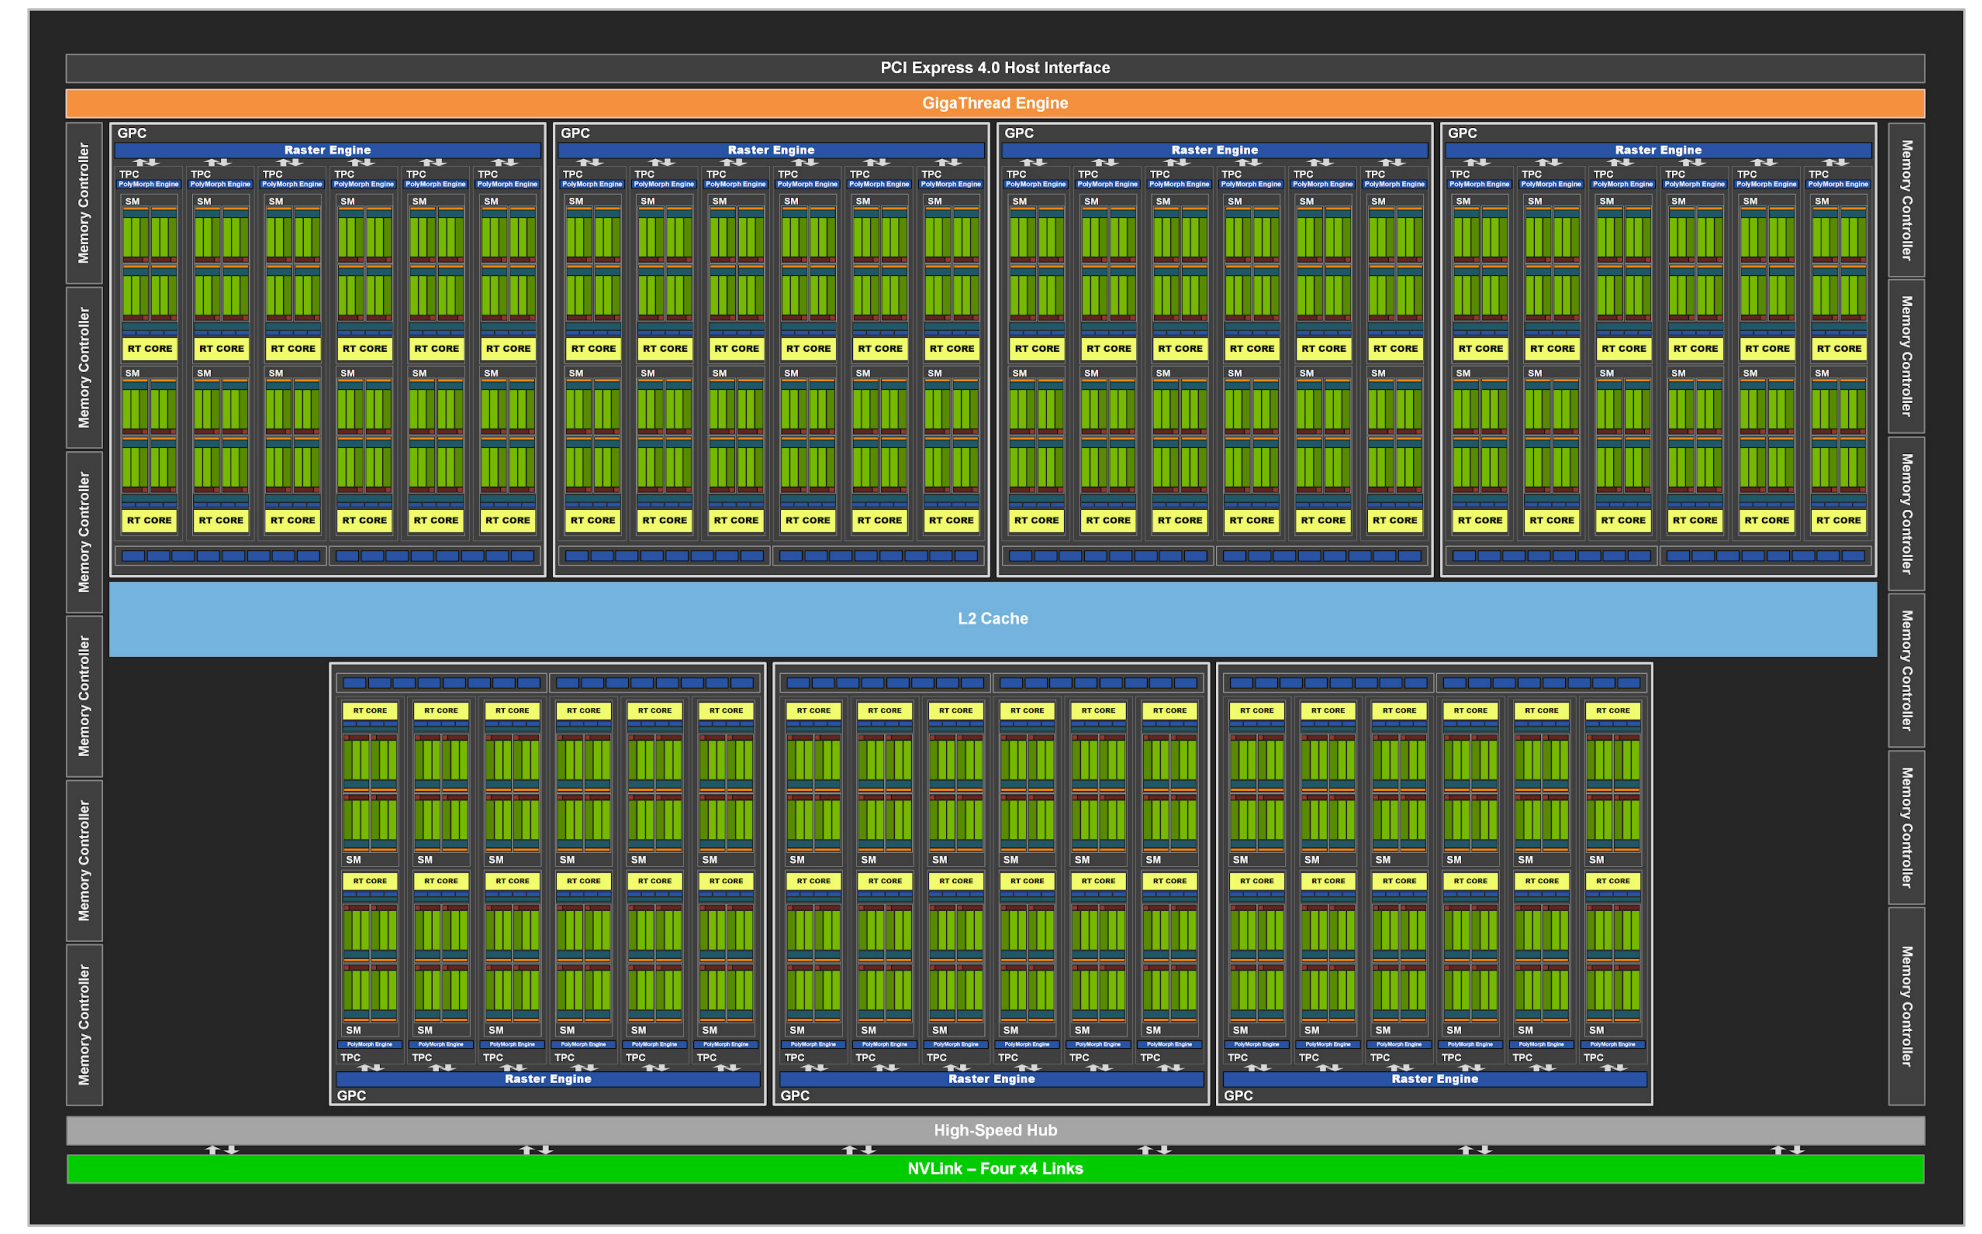
Task: Click the GPC label of bottom-right cluster
Action: pyautogui.click(x=1238, y=1096)
